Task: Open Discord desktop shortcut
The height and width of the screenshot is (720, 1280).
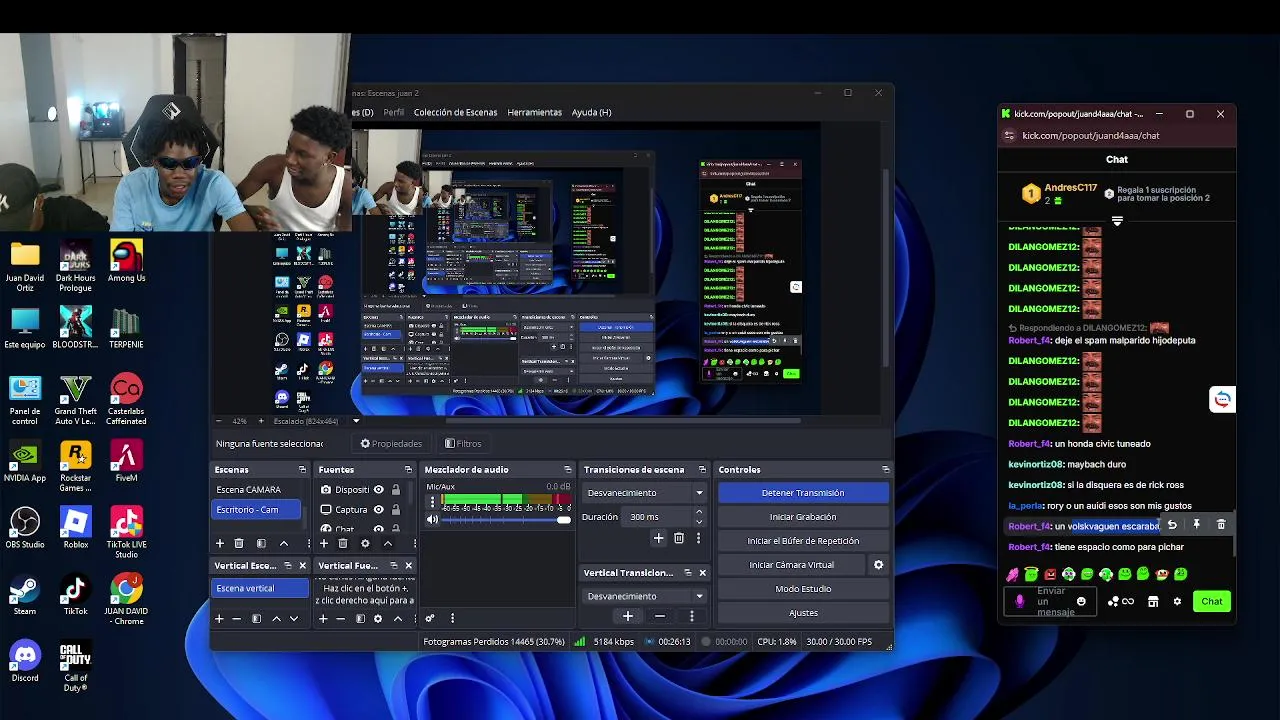Action: point(25,662)
